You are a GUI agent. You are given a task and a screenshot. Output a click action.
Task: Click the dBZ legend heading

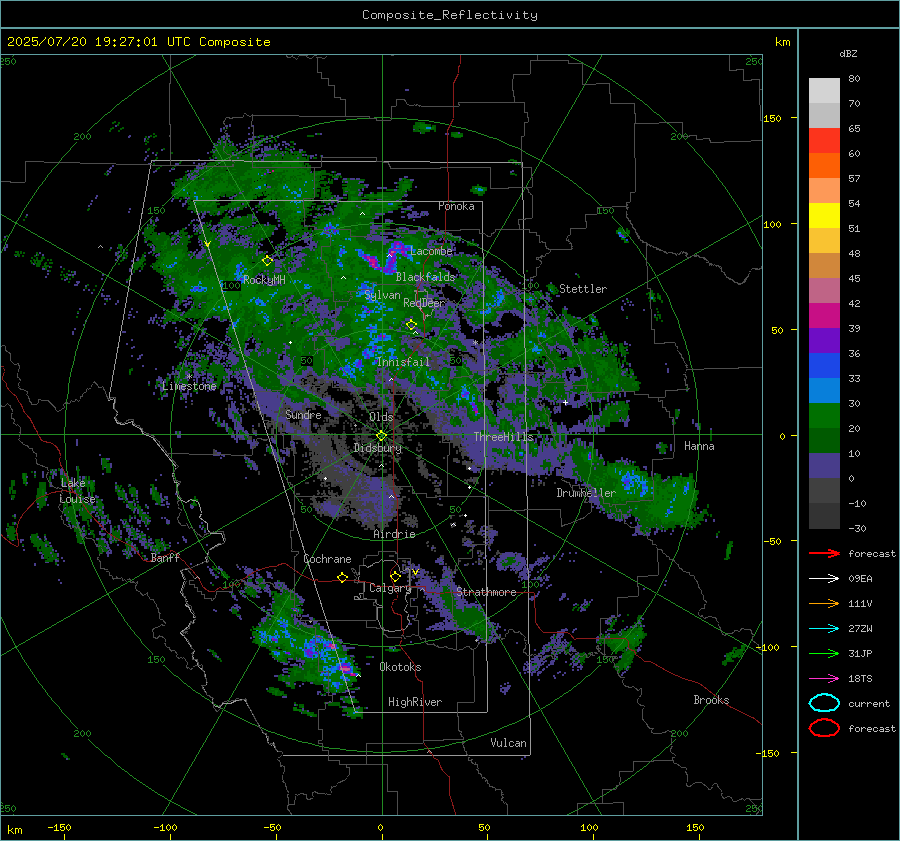tap(848, 53)
